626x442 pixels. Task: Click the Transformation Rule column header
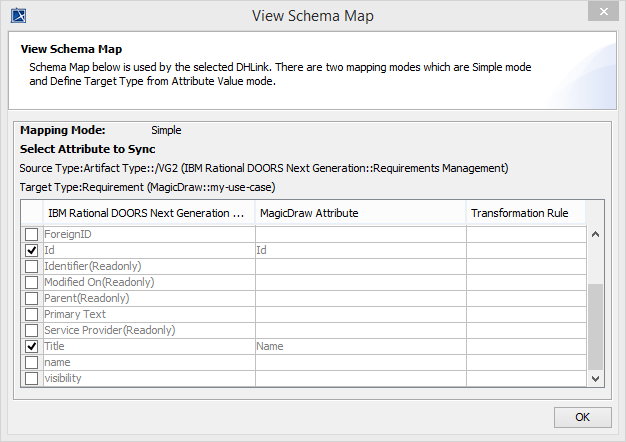[519, 213]
